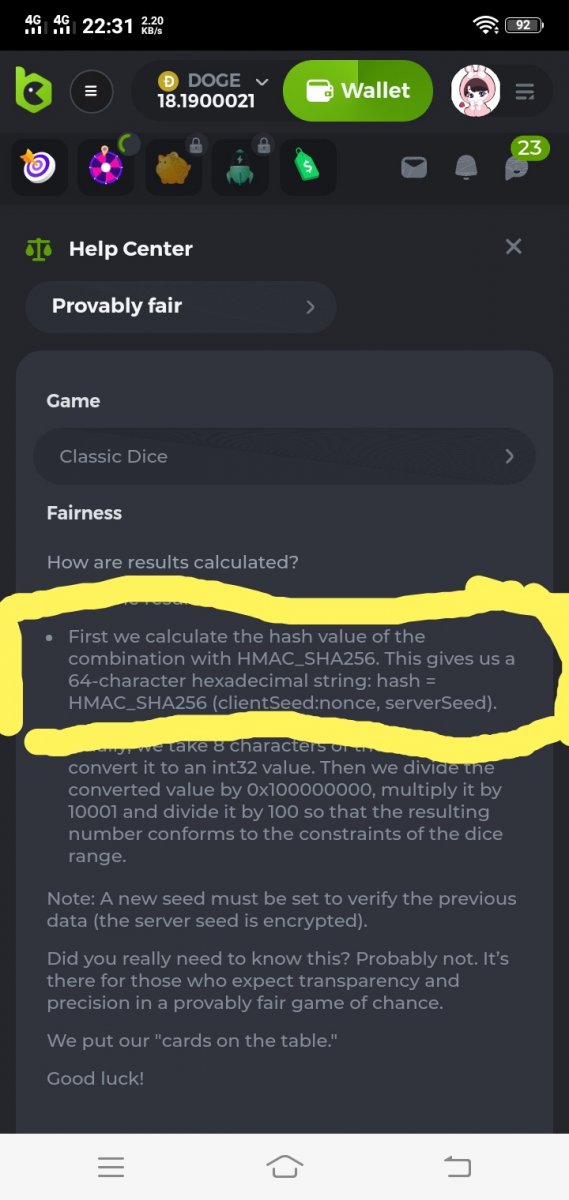Open the hamburger menu button beside logo

[x=91, y=91]
